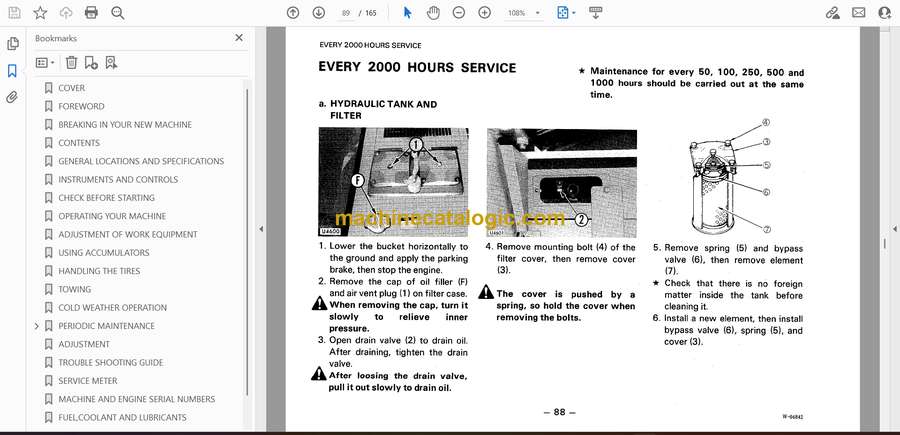Open USING ACCUMULATORS bookmark
Screen dimensions: 900x435
pyautogui.click(x=103, y=253)
